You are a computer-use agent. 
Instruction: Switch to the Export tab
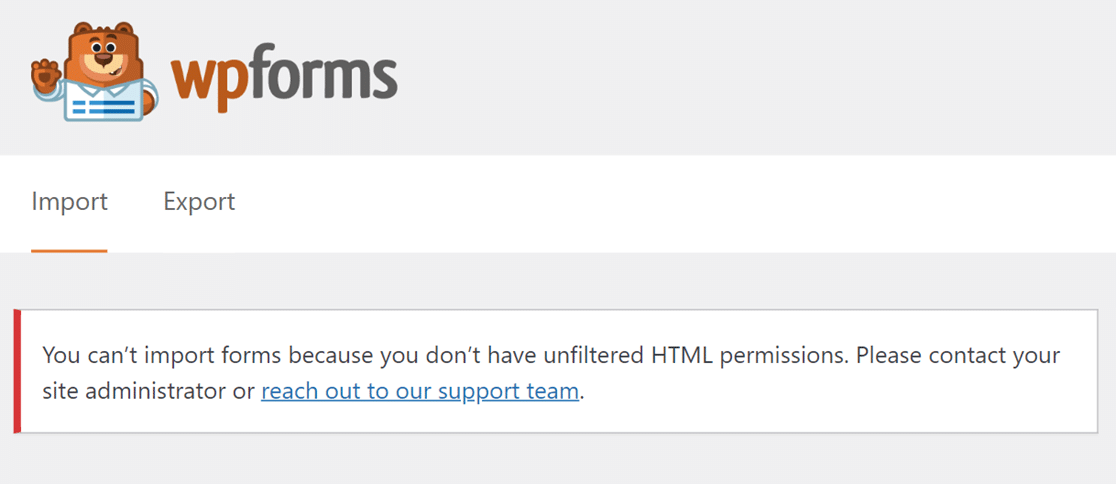pyautogui.click(x=199, y=202)
